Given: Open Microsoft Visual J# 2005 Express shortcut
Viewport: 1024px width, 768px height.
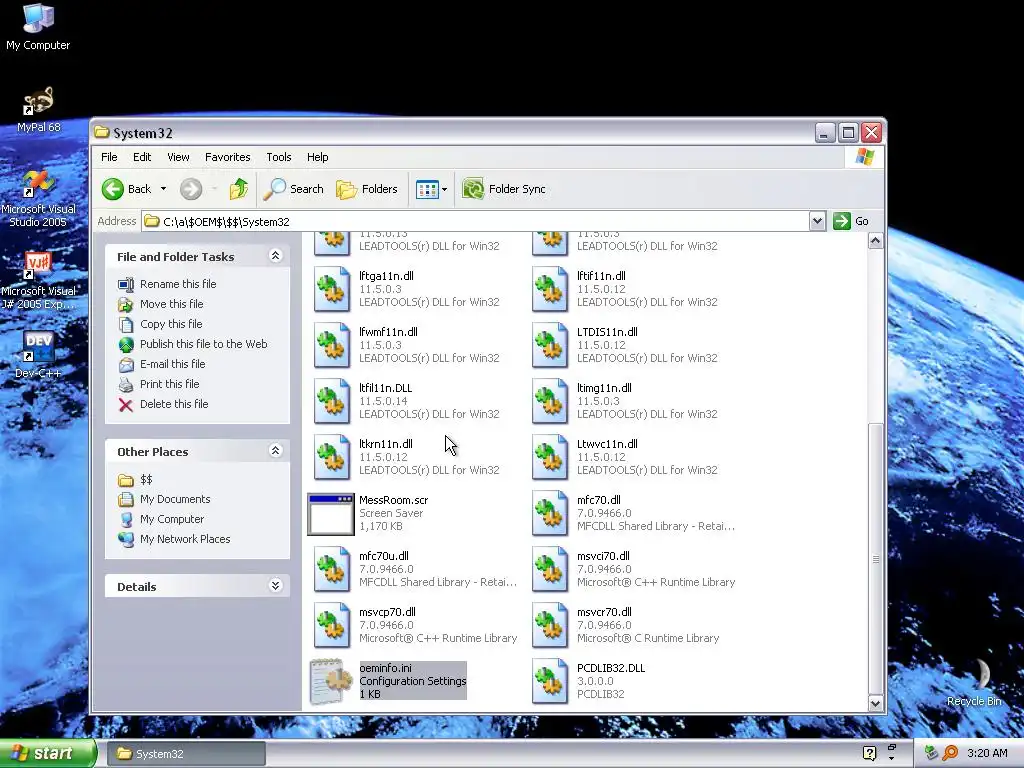Looking at the screenshot, I should pyautogui.click(x=38, y=281).
